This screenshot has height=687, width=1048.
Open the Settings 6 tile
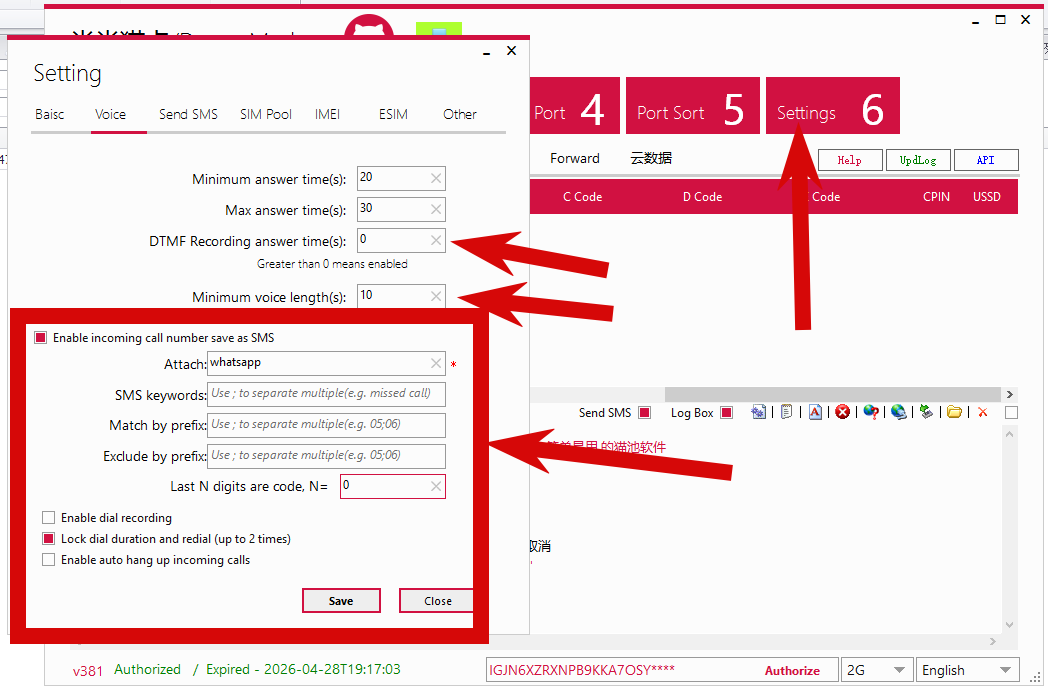coord(832,106)
